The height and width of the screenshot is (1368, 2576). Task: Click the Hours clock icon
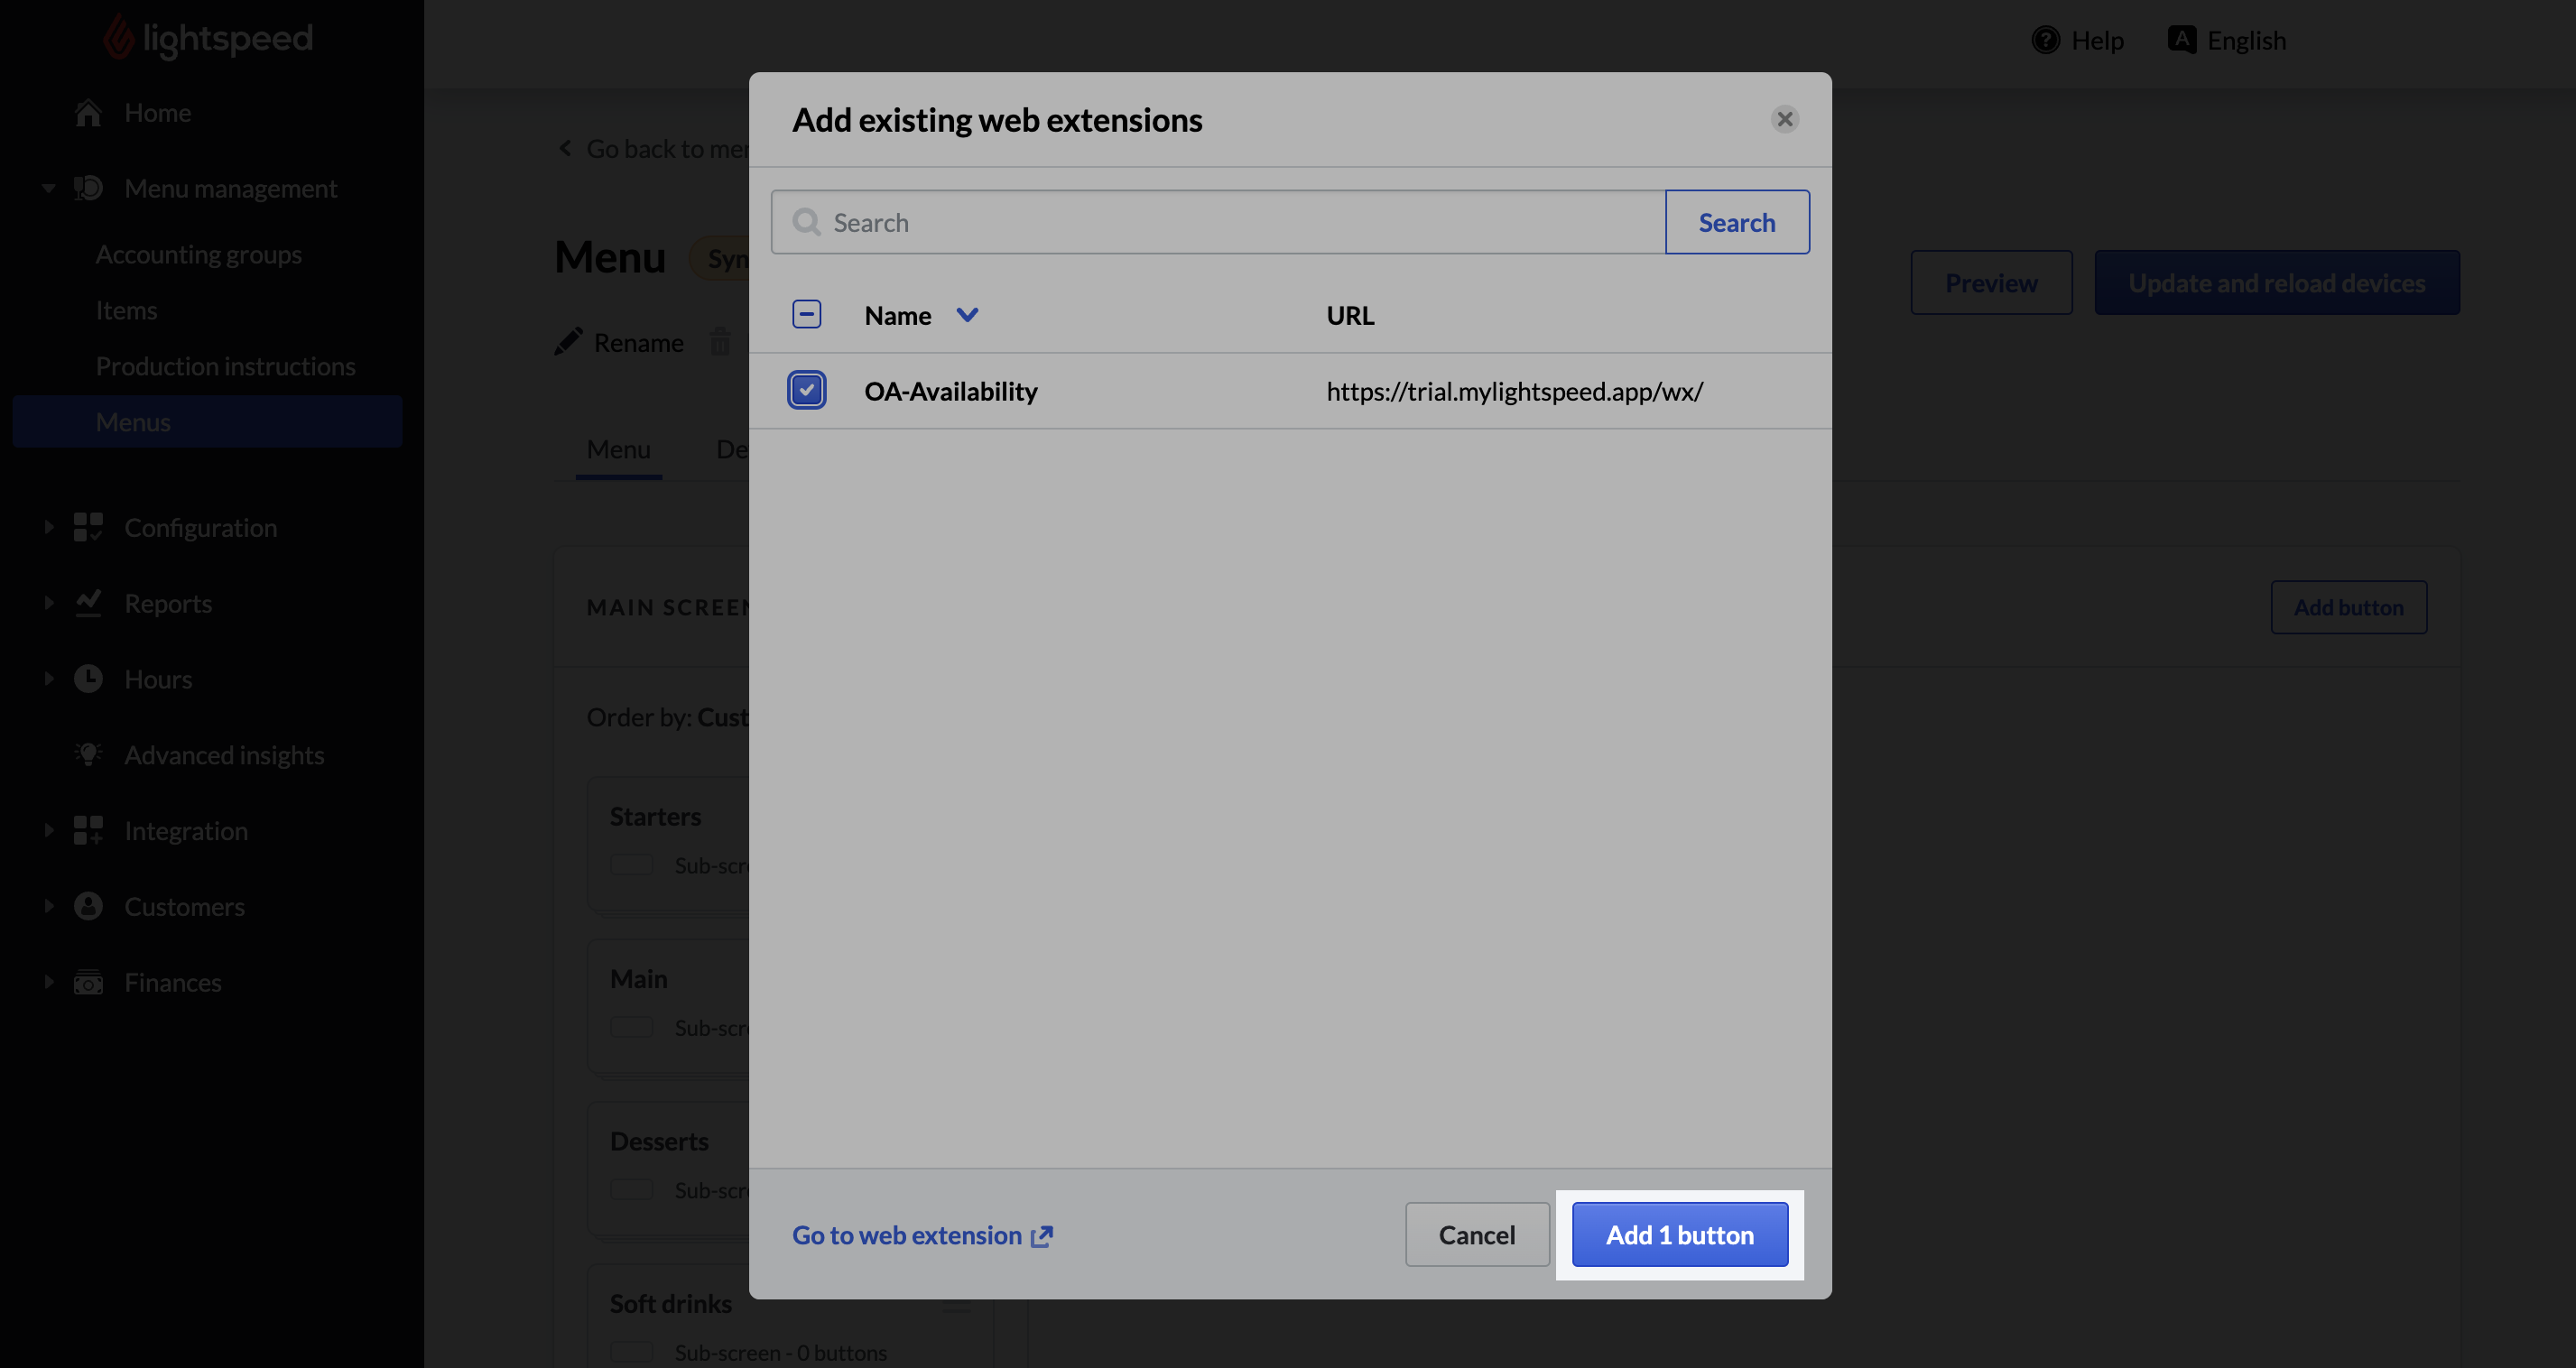[x=88, y=679]
